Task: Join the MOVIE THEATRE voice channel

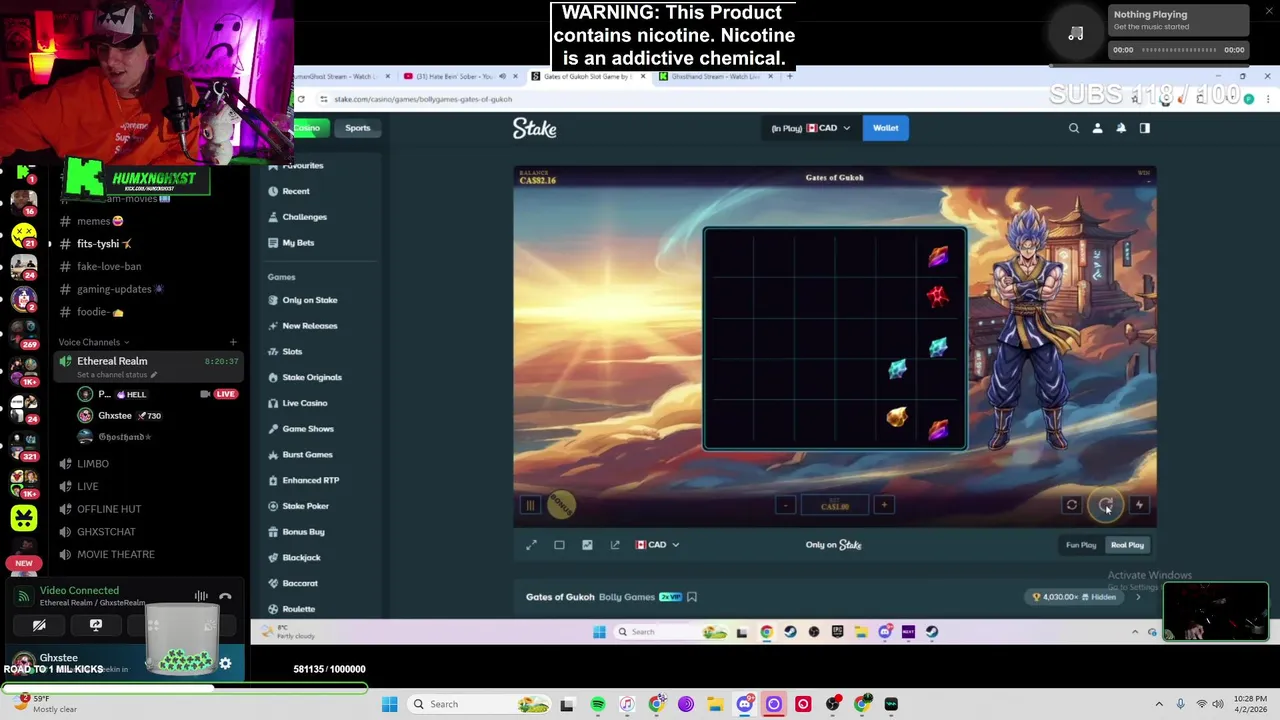Action: tap(115, 554)
